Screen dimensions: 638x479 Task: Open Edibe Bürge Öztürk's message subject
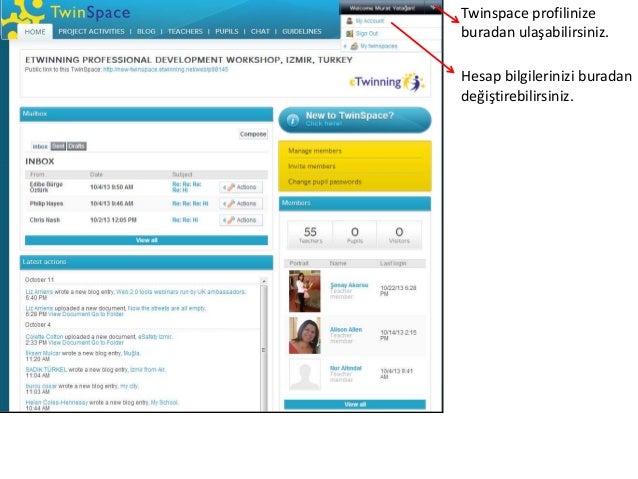[187, 187]
